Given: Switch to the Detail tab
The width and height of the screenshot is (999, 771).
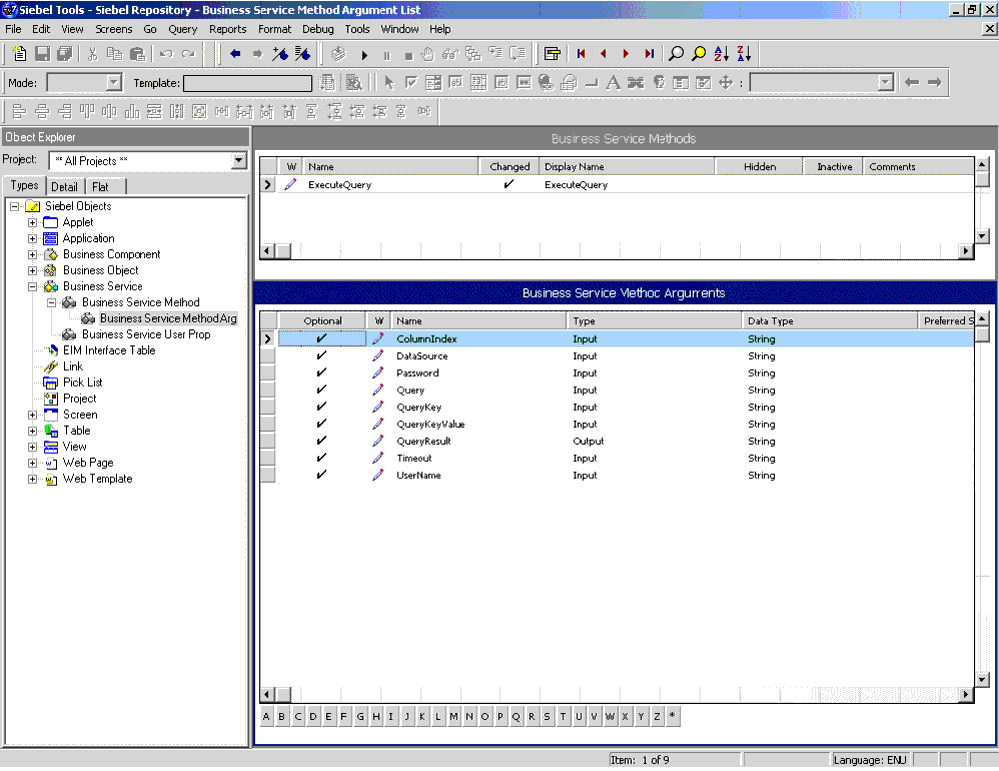Looking at the screenshot, I should click(x=64, y=187).
